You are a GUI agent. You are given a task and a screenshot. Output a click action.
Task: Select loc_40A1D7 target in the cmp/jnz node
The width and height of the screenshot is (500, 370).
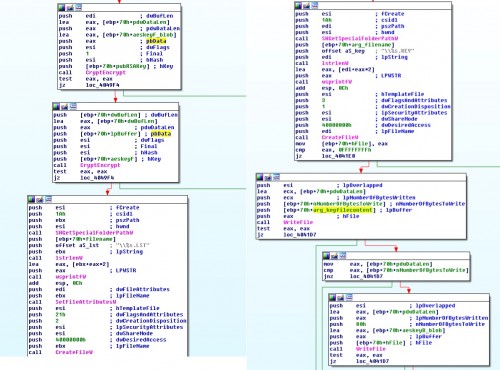366,277
